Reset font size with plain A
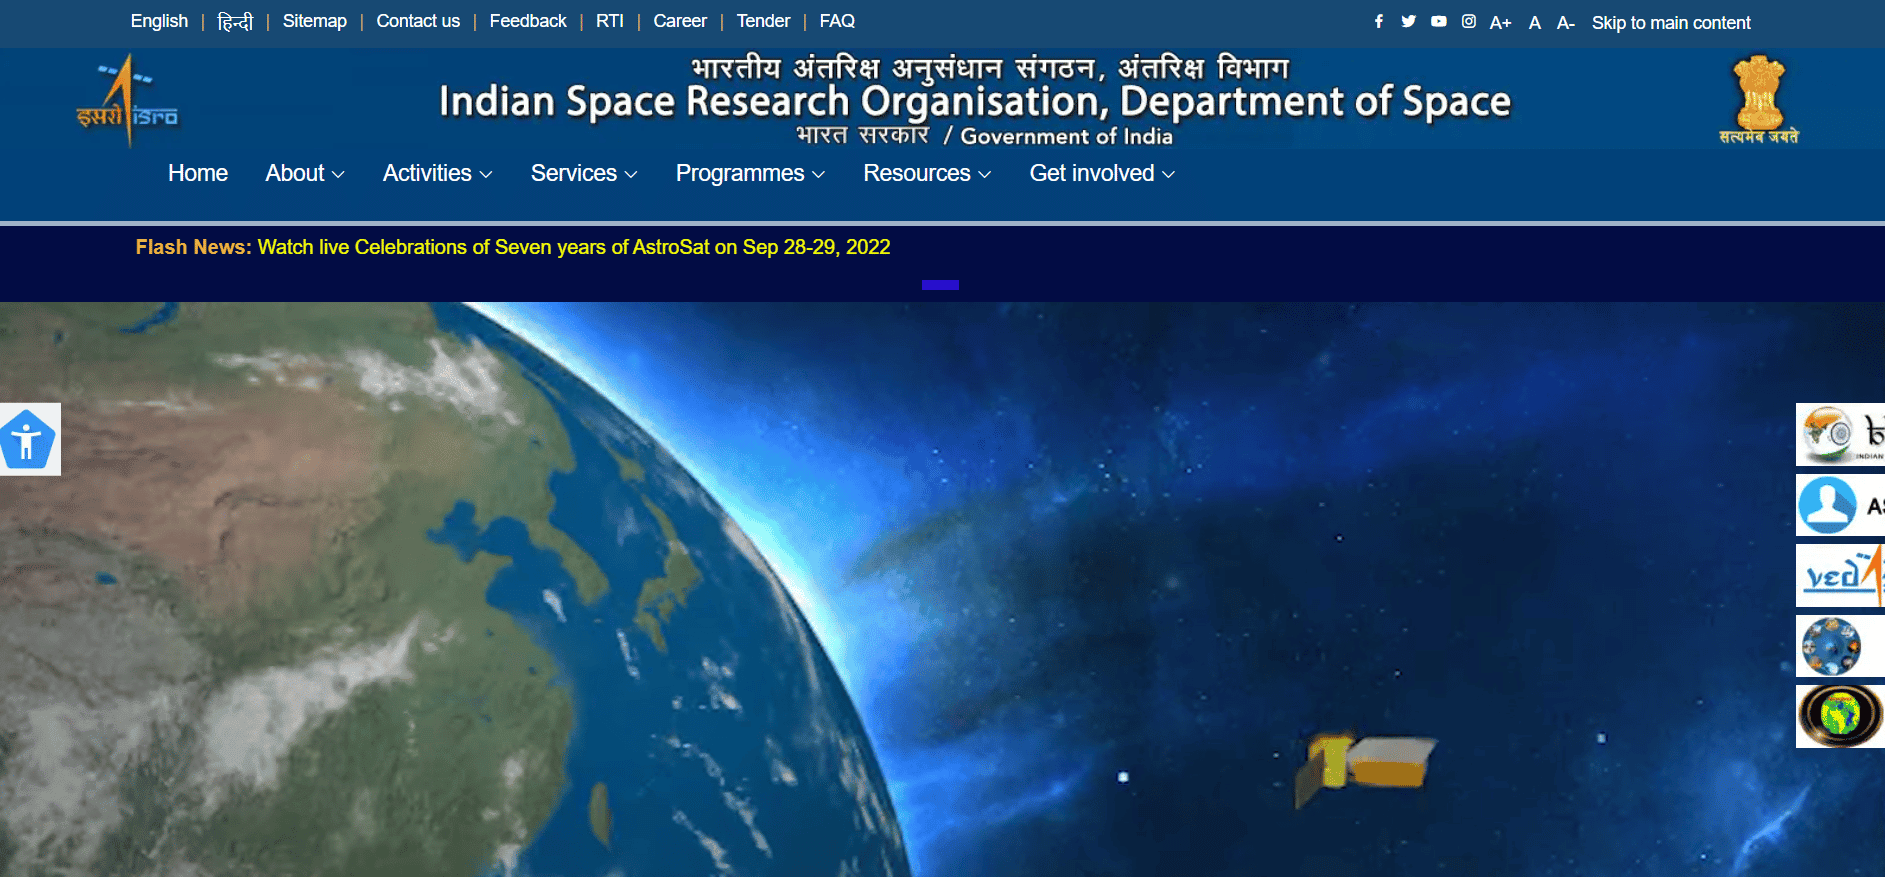The height and width of the screenshot is (877, 1885). pos(1535,22)
